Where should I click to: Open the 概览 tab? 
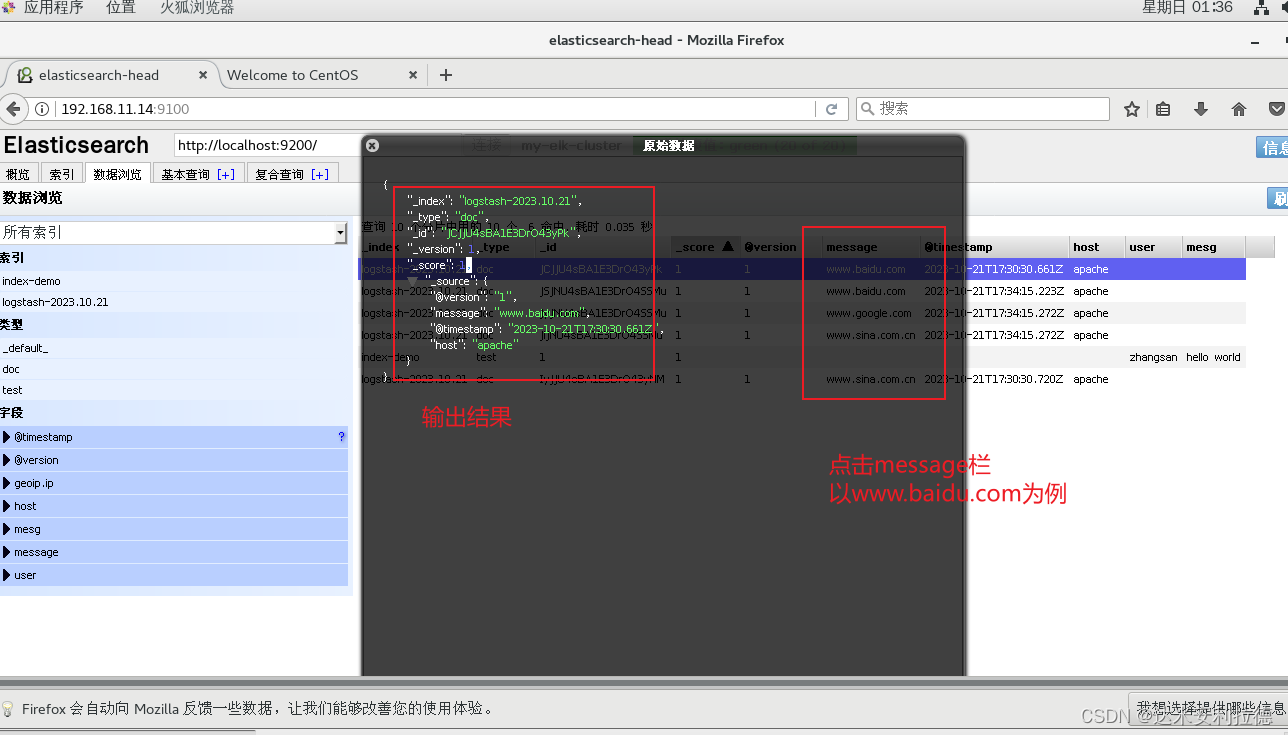(x=18, y=174)
